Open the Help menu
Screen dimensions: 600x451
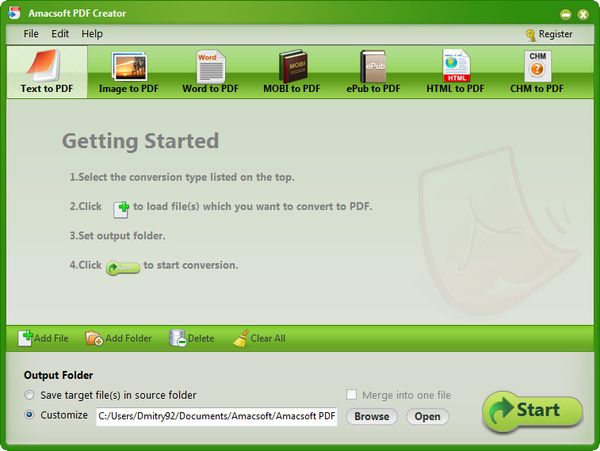92,34
